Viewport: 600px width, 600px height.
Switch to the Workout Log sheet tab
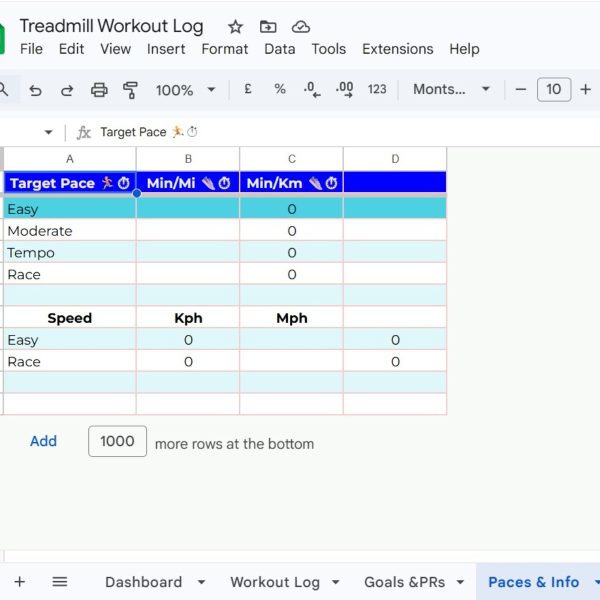point(275,582)
